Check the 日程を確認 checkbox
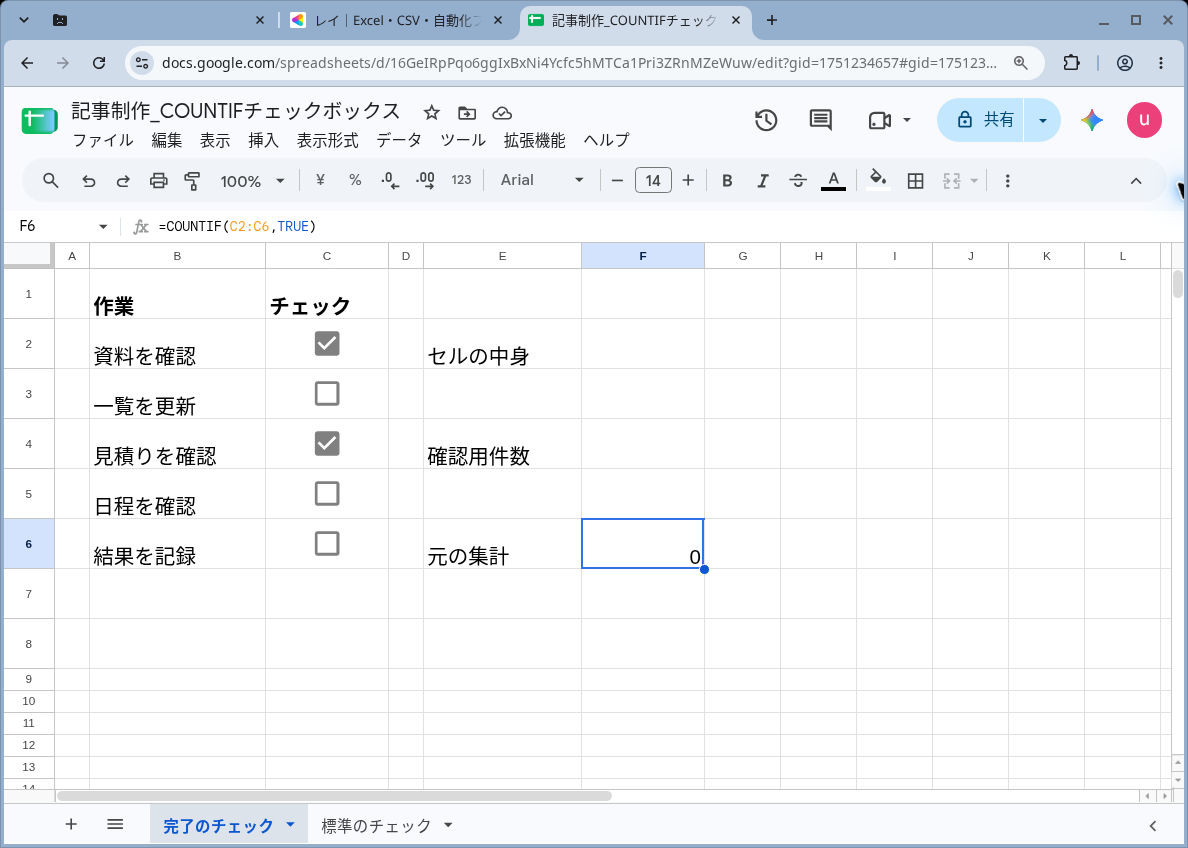Image resolution: width=1188 pixels, height=848 pixels. [x=327, y=493]
